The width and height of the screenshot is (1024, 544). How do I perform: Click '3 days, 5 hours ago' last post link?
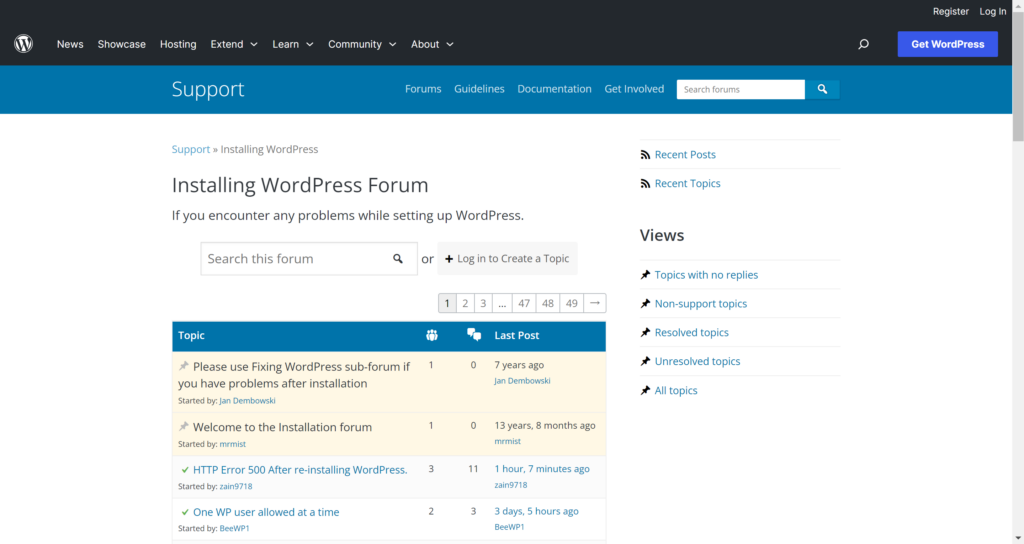(536, 511)
